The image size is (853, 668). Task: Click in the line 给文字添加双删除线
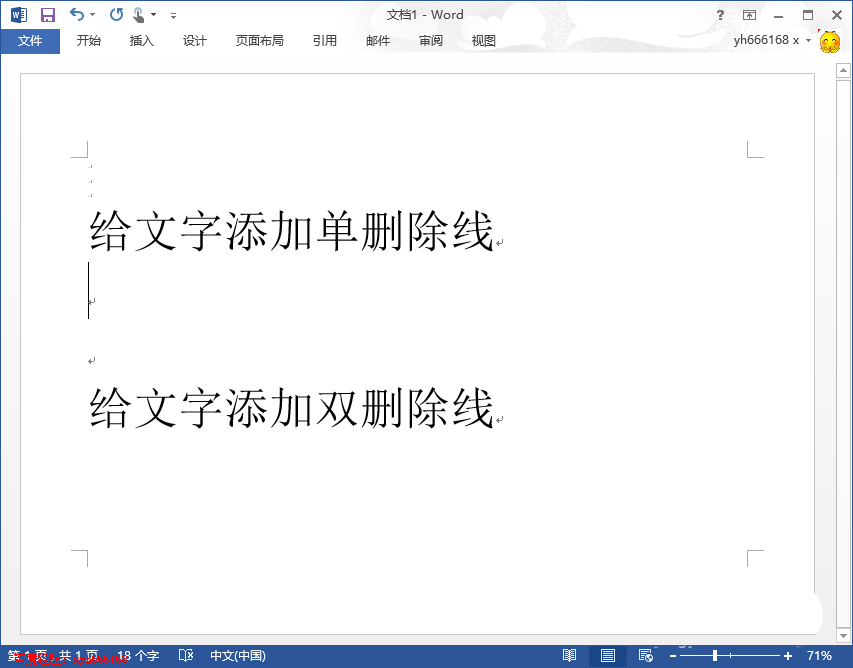292,407
